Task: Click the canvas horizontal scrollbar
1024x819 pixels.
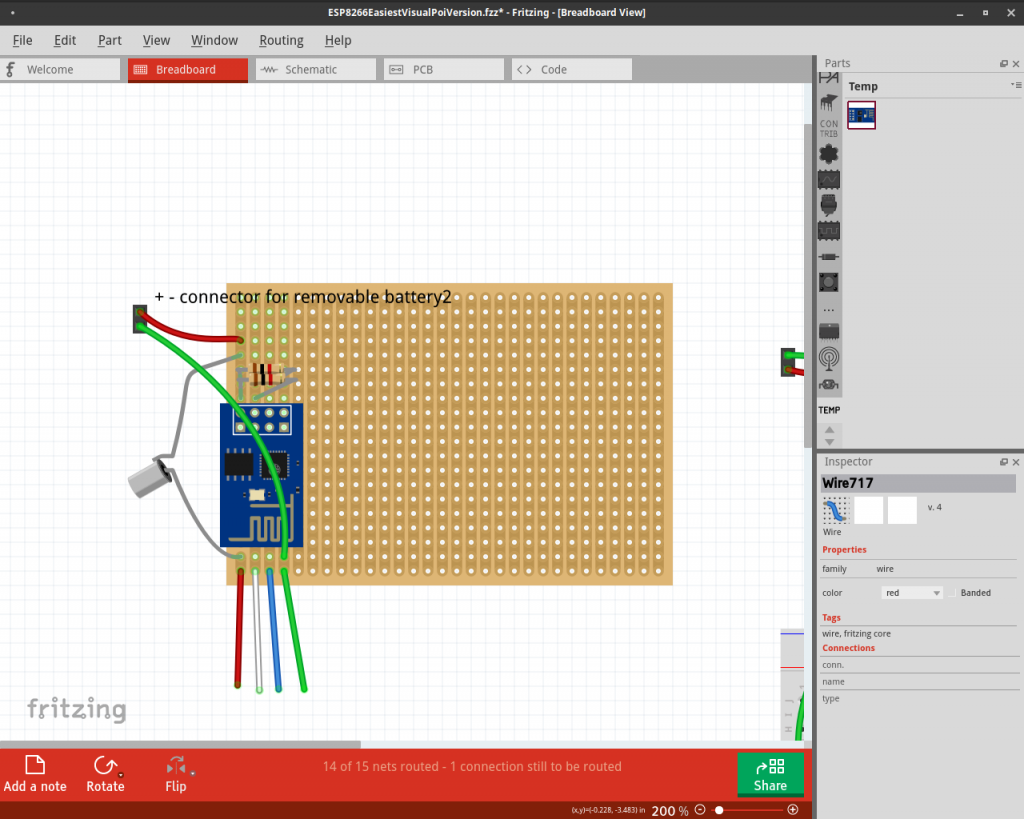Action: 180,745
